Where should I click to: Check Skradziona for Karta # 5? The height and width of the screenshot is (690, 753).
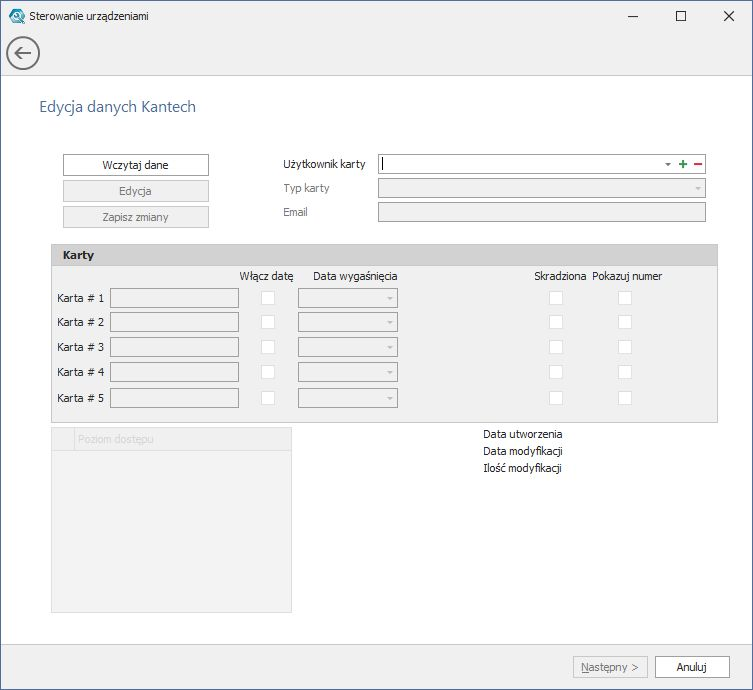556,398
